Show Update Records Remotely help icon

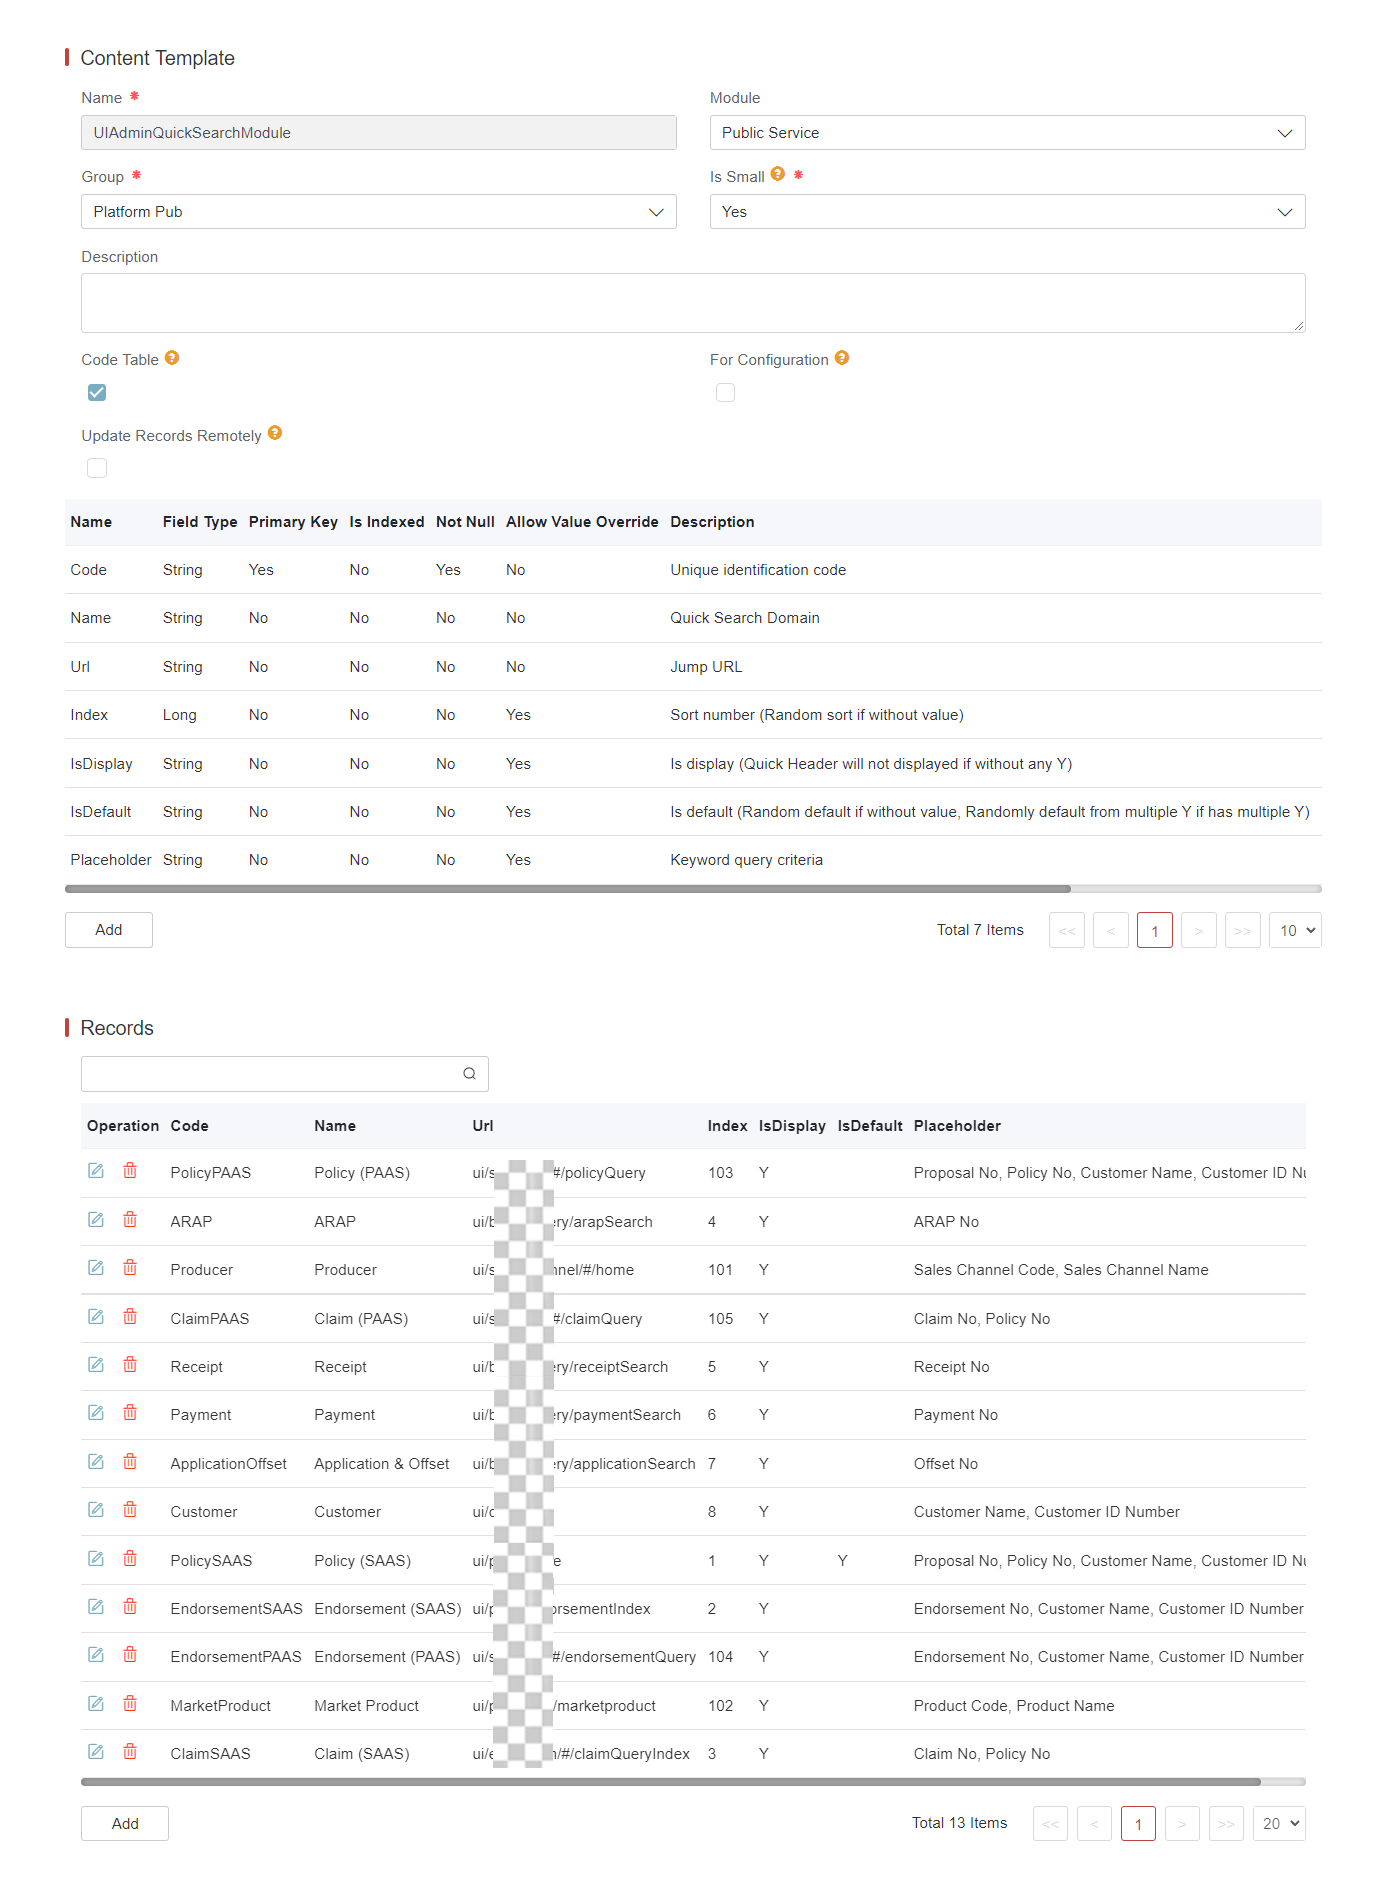[275, 433]
